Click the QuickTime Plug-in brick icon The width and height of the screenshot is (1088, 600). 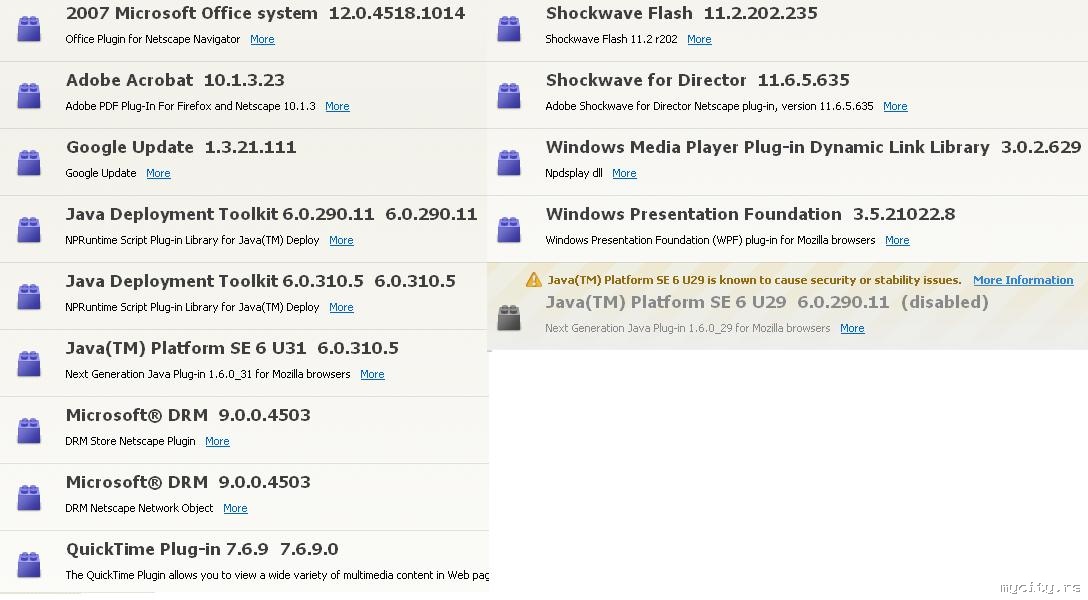coord(28,565)
